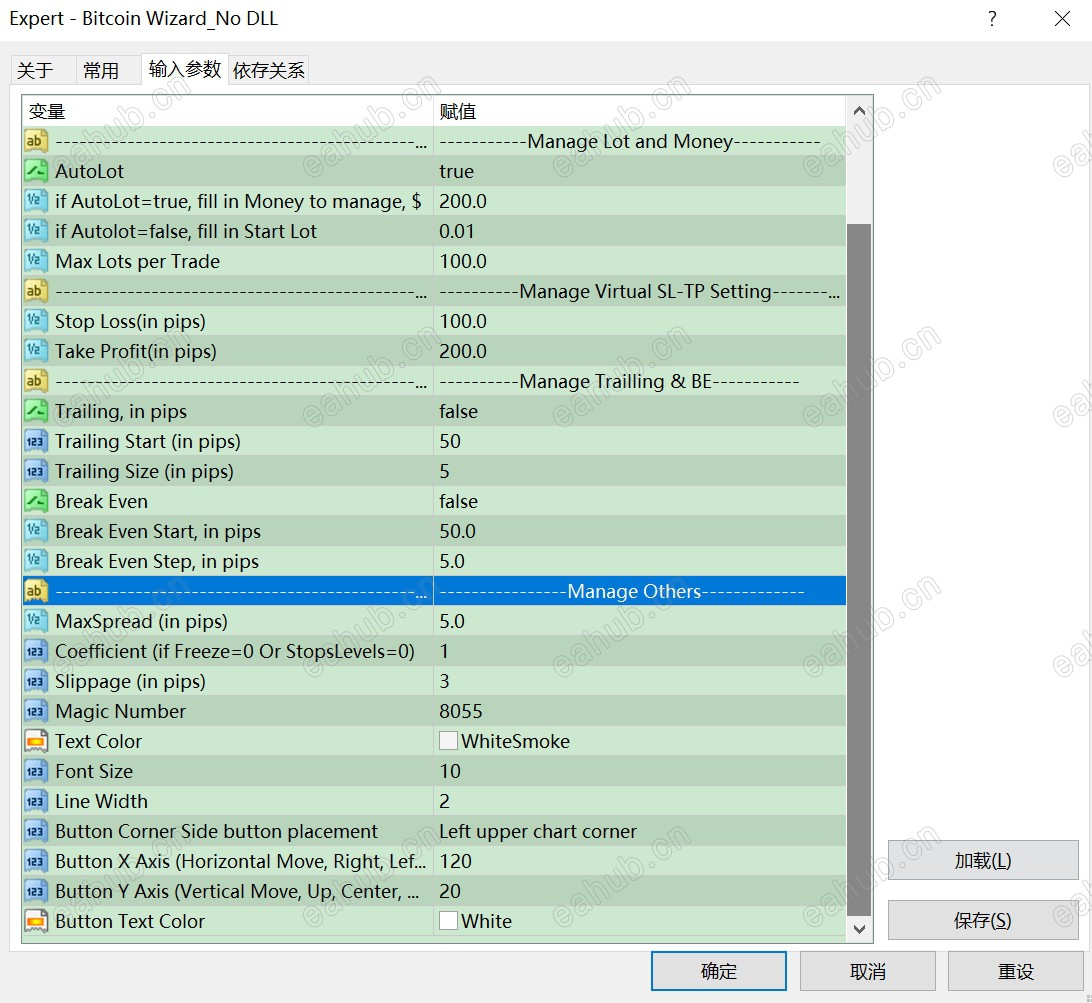
Task: Click the integer icon beside Font Size
Action: [36, 770]
